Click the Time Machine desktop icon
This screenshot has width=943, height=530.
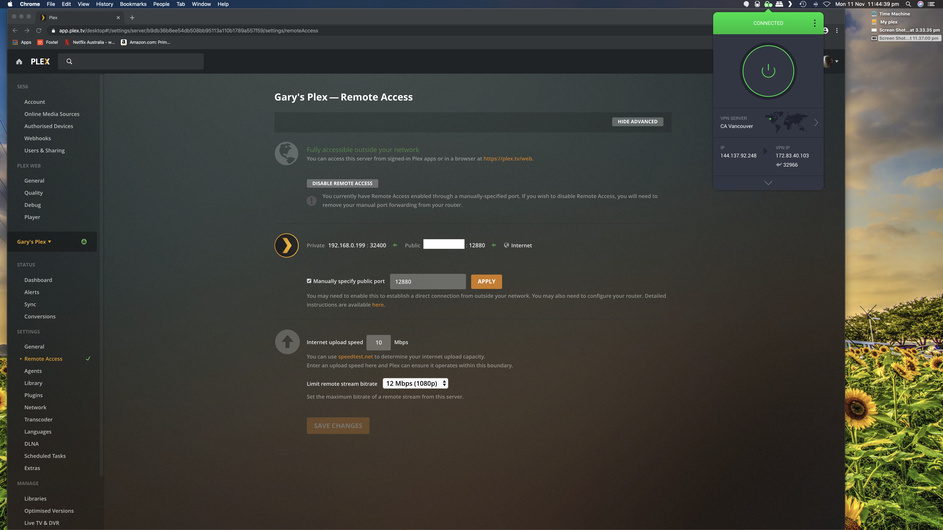click(x=874, y=14)
